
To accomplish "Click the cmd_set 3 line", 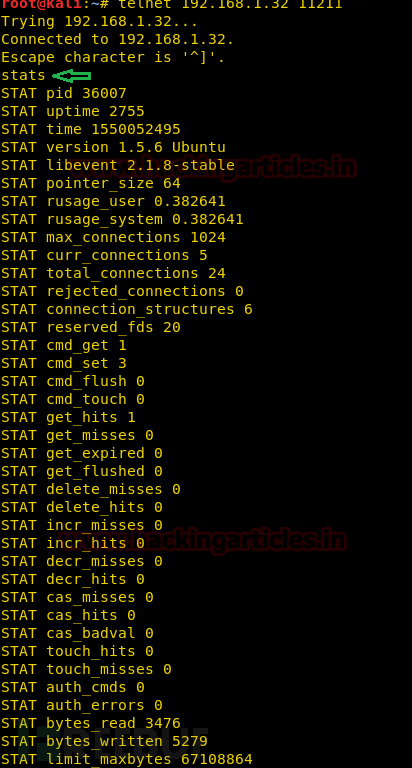I will click(64, 363).
